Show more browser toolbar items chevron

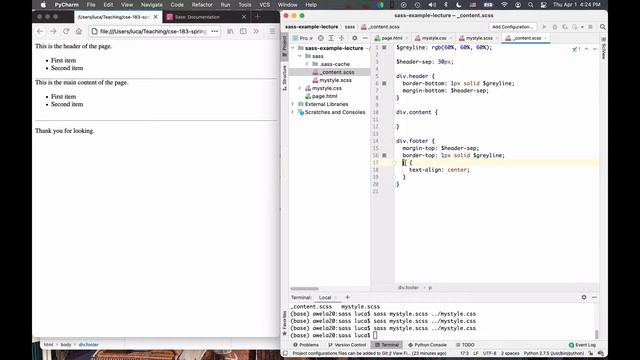(x=256, y=31)
